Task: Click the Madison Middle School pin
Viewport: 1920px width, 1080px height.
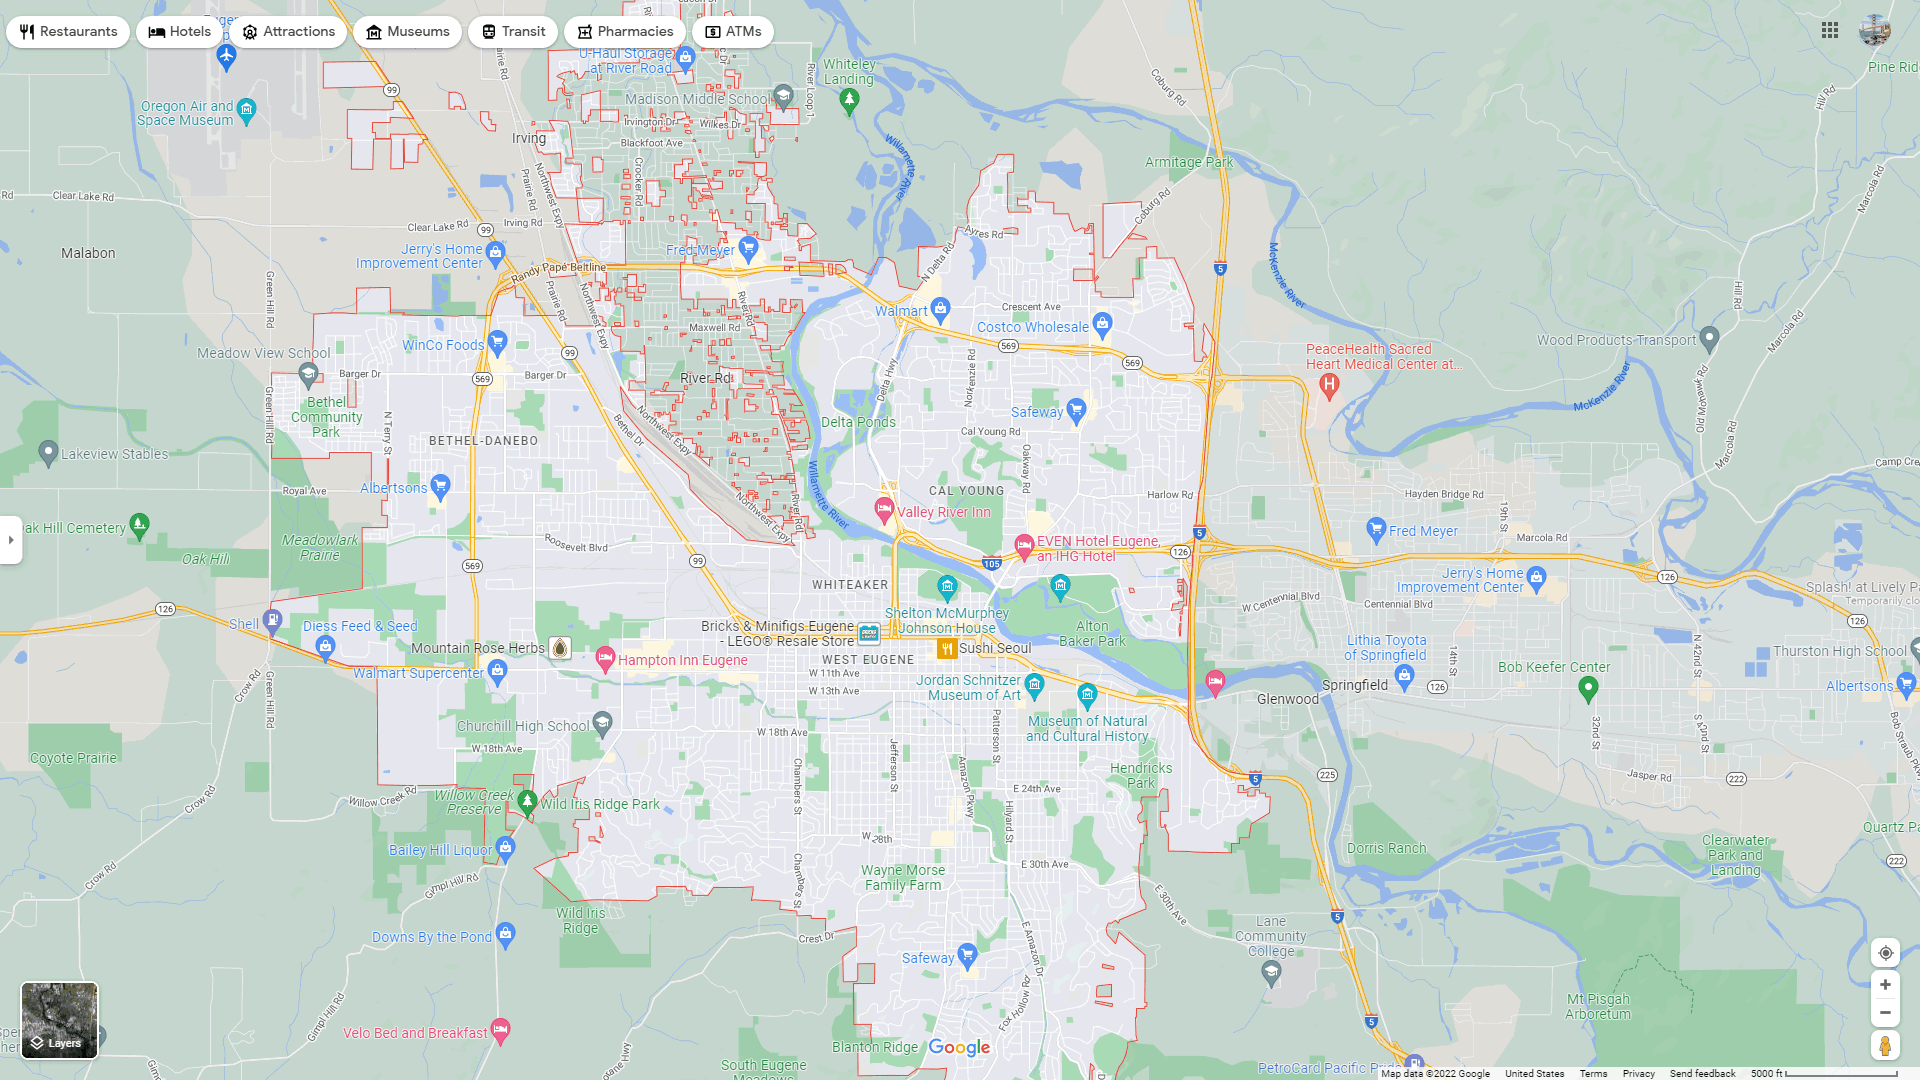Action: click(x=783, y=96)
